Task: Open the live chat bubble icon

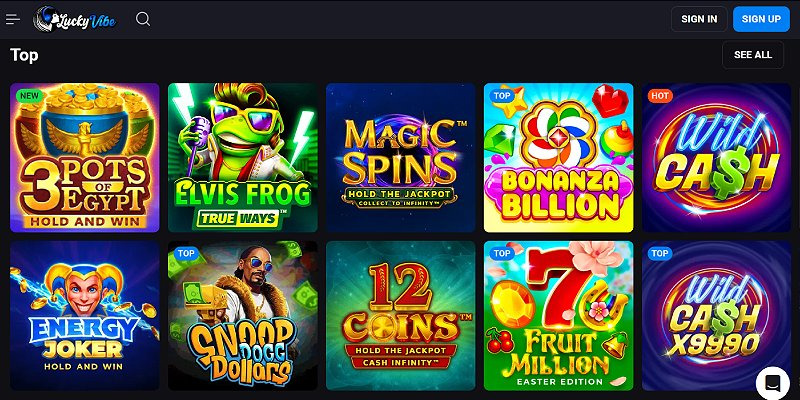Action: coord(772,383)
